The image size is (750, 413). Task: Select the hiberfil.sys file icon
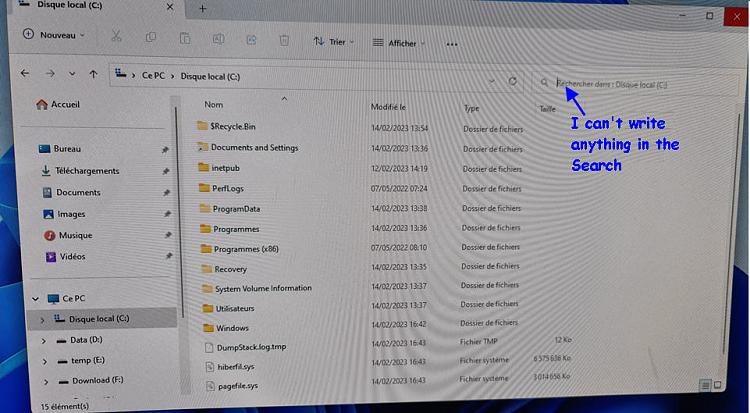209,367
